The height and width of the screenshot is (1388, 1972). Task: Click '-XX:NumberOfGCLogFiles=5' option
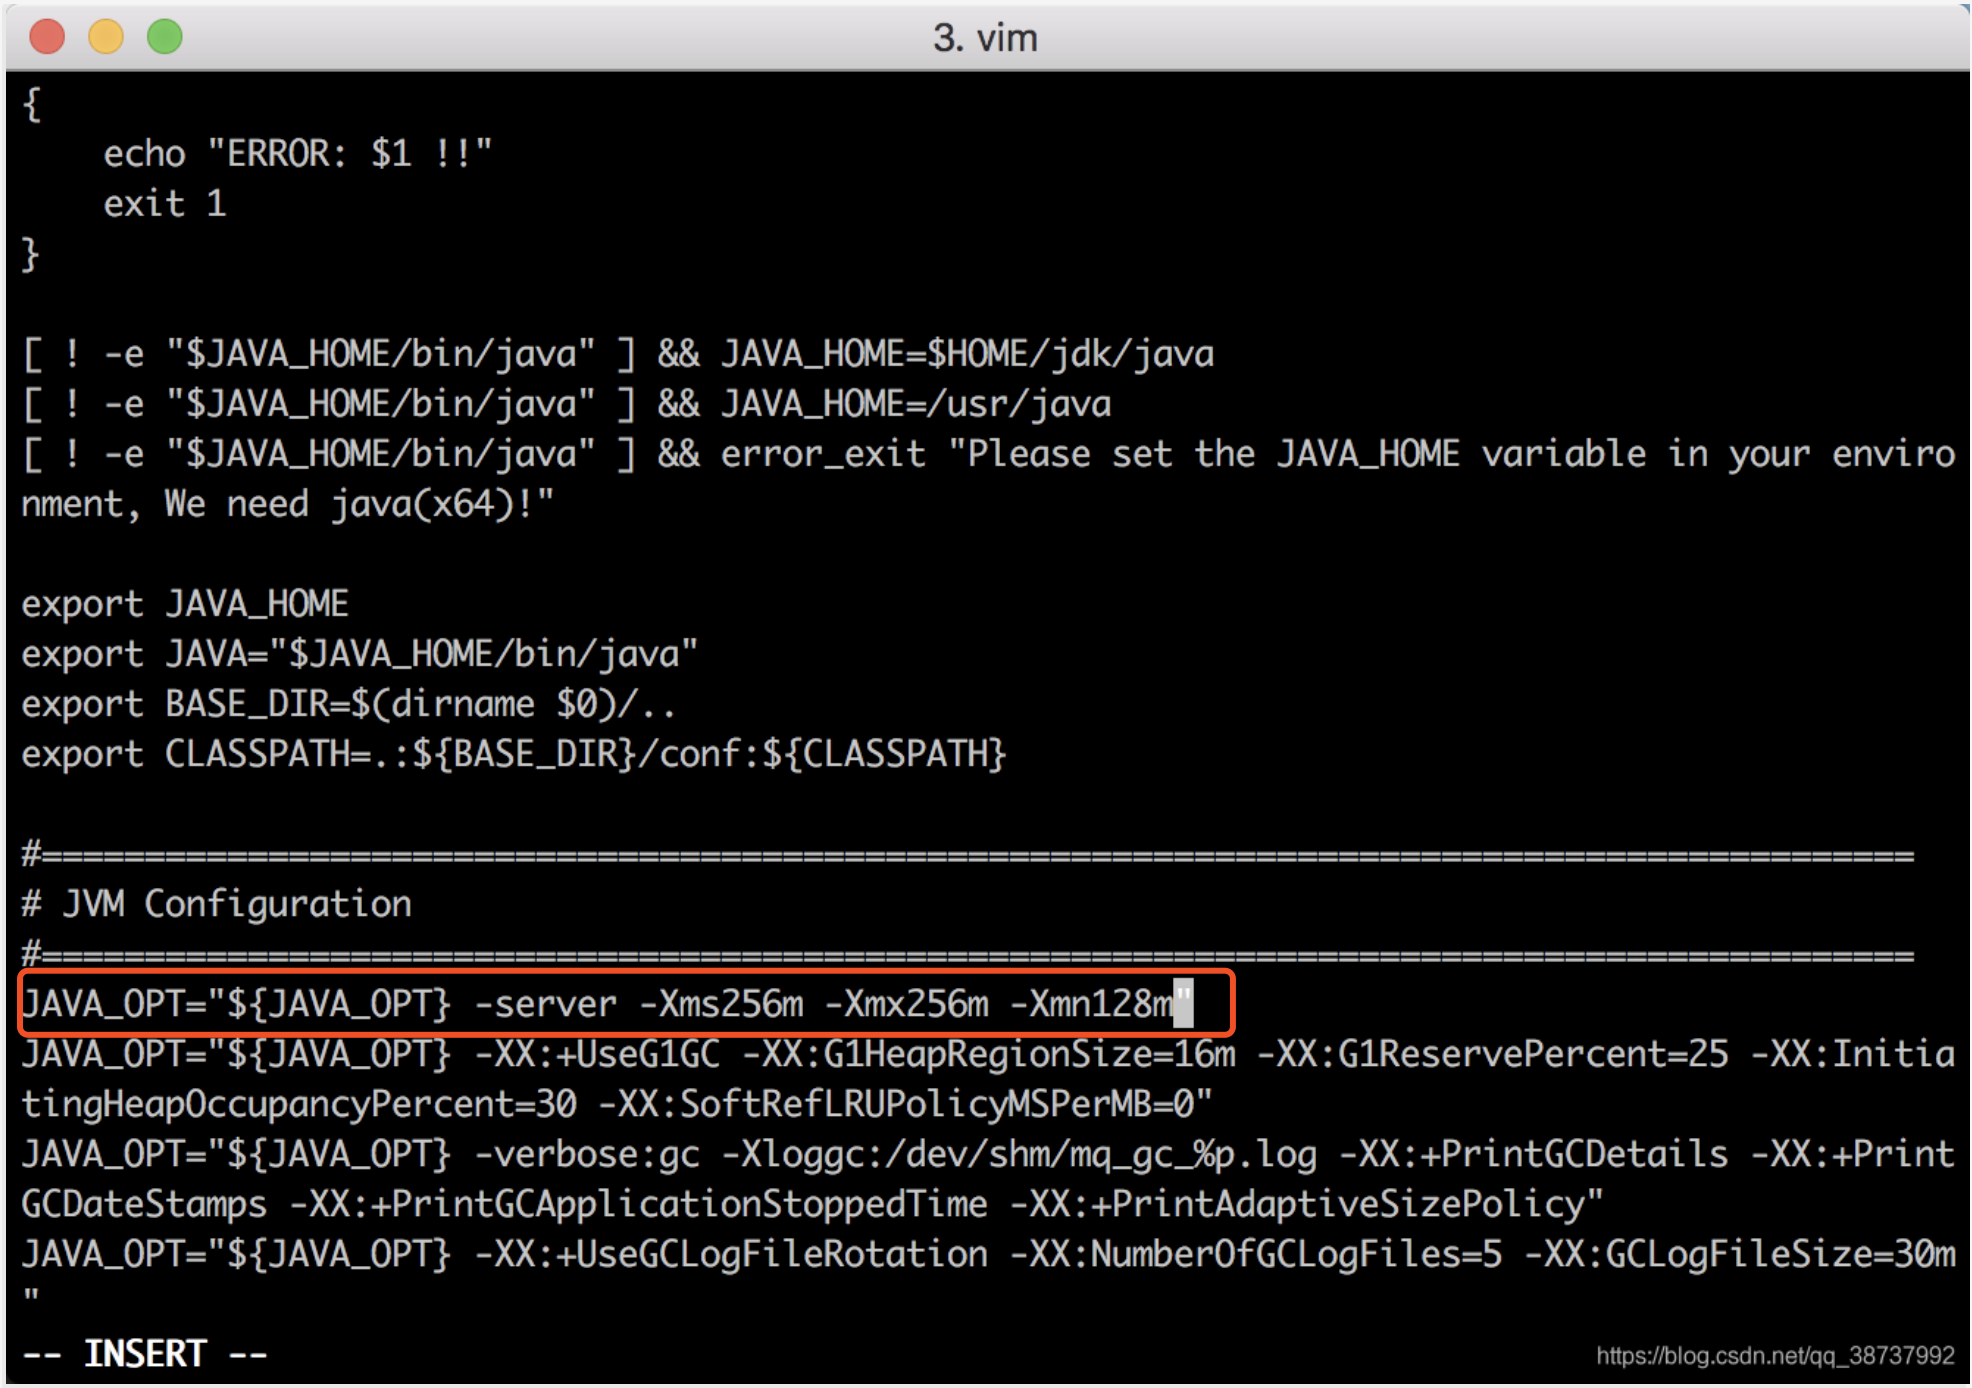click(1257, 1254)
